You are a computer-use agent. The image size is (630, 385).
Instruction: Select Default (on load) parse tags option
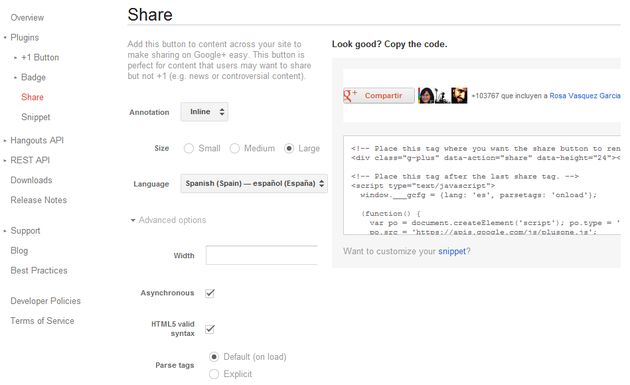tap(214, 357)
